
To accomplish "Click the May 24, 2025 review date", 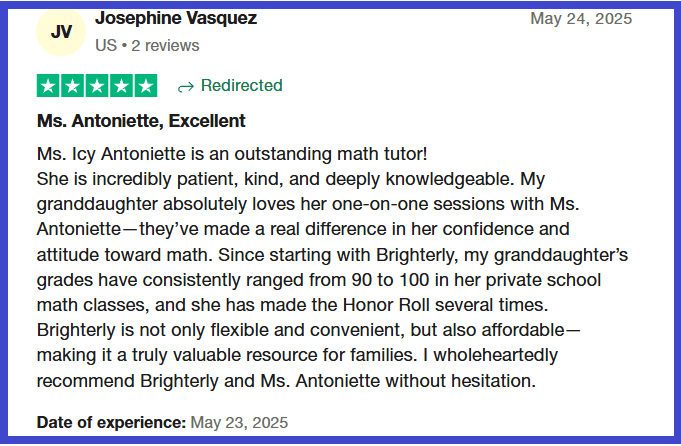I will pyautogui.click(x=579, y=18).
